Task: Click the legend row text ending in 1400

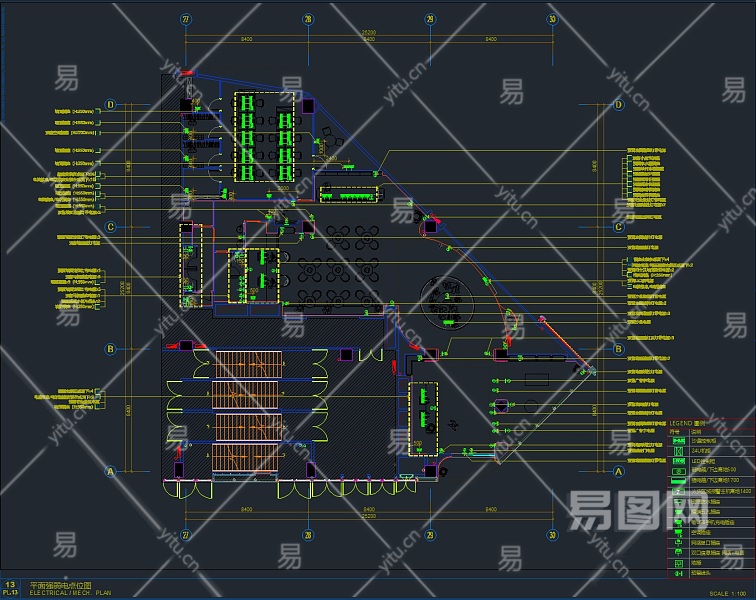Action: coord(721,491)
